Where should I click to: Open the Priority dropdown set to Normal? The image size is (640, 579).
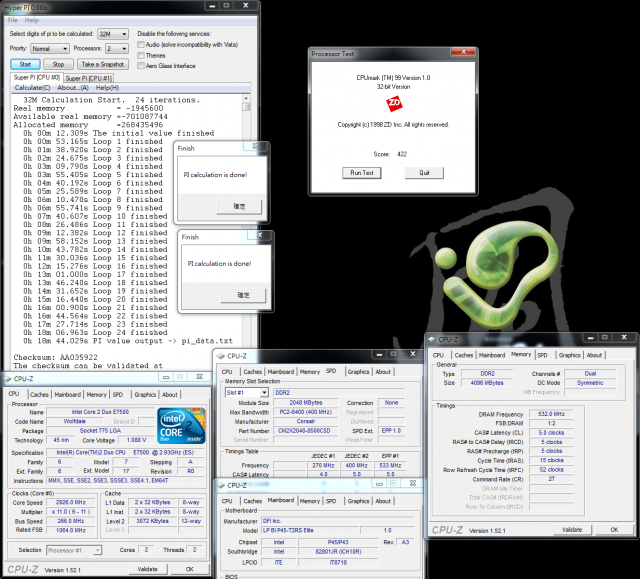pos(49,49)
